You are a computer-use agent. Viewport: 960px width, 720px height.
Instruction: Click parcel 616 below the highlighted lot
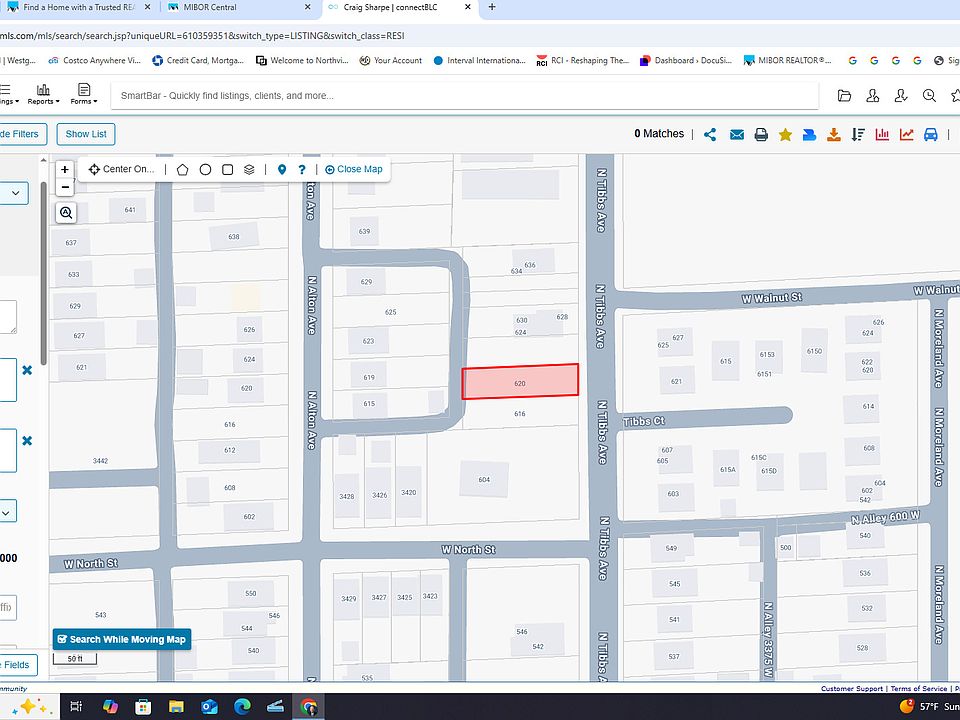520,414
